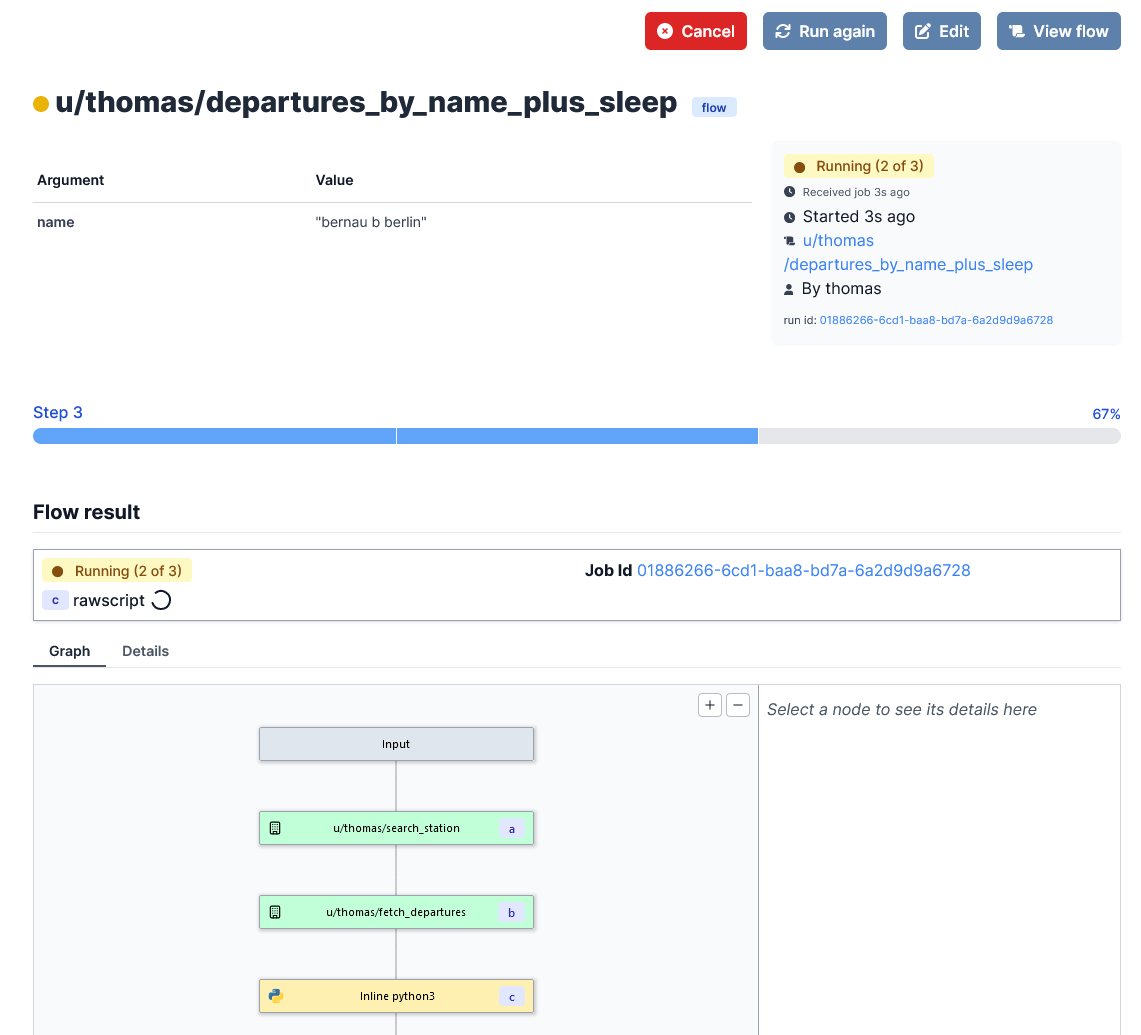Click the script icon on fetch_departures node
Image resolution: width=1141 pixels, height=1035 pixels.
pos(275,912)
